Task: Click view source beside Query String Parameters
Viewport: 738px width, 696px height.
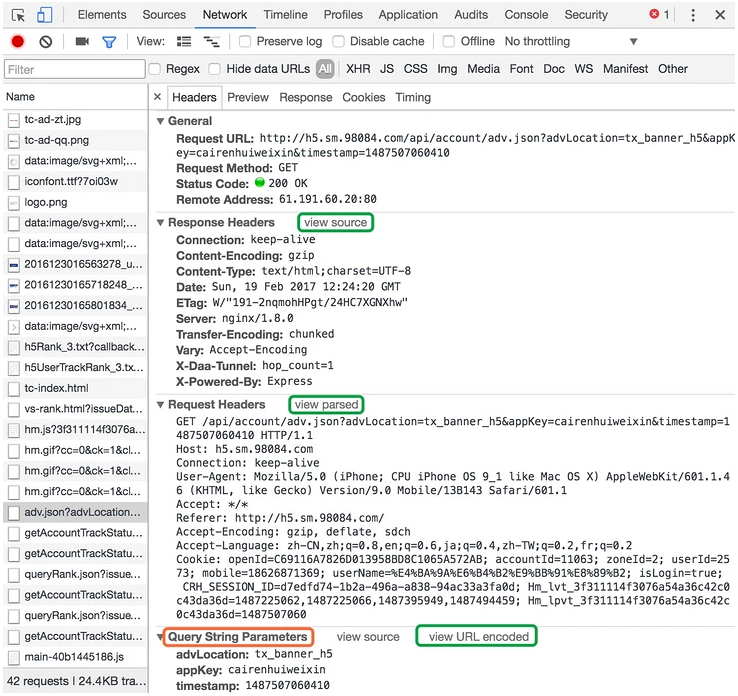Action: [368, 637]
